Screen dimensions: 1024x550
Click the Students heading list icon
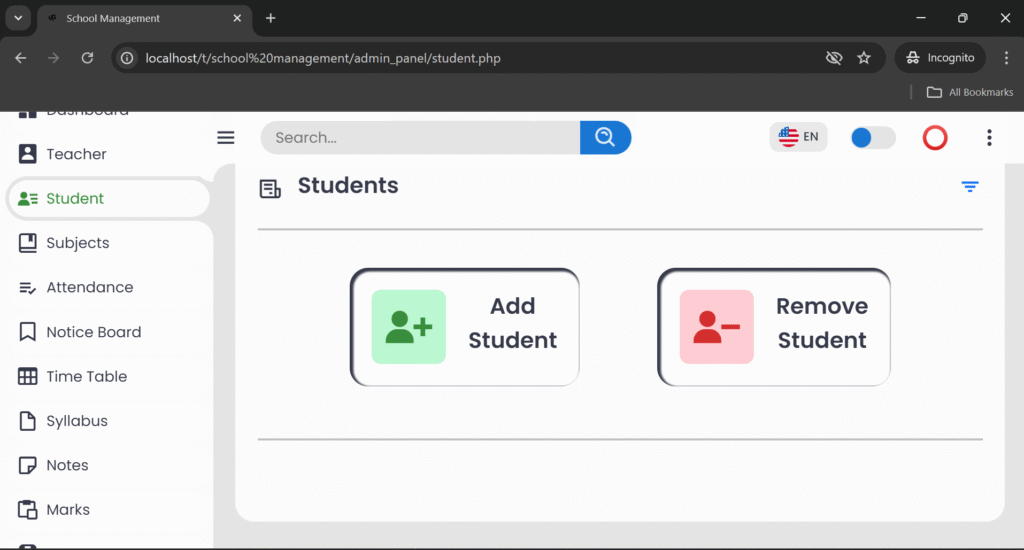(270, 189)
